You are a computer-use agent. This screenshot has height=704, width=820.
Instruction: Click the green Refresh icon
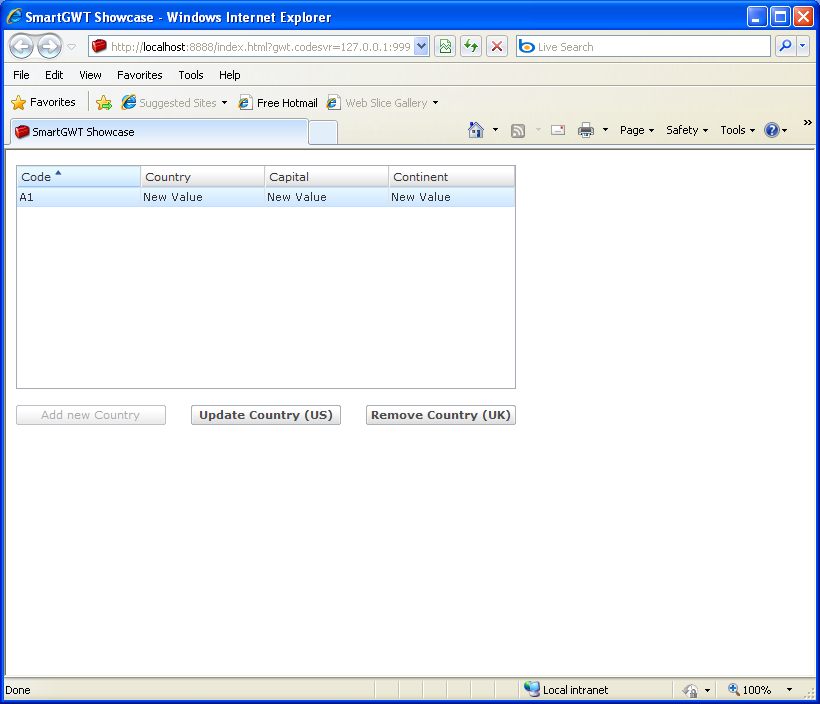471,47
